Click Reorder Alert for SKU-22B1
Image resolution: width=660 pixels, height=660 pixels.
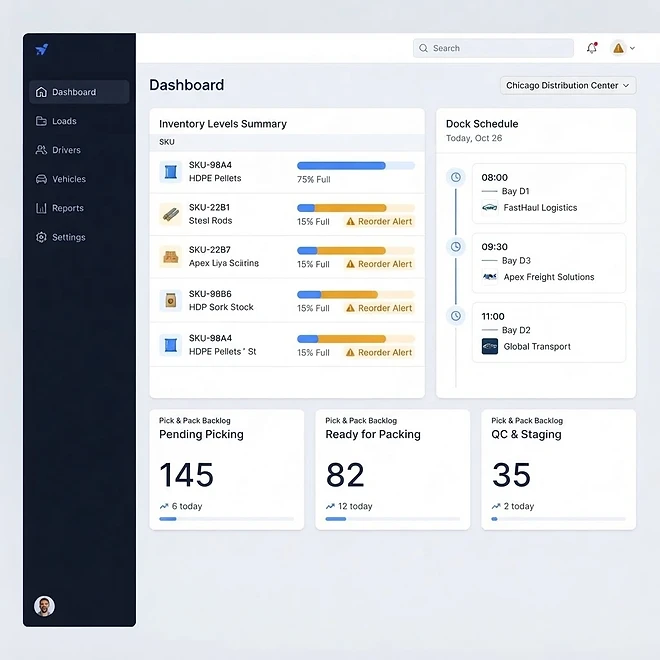pos(379,221)
